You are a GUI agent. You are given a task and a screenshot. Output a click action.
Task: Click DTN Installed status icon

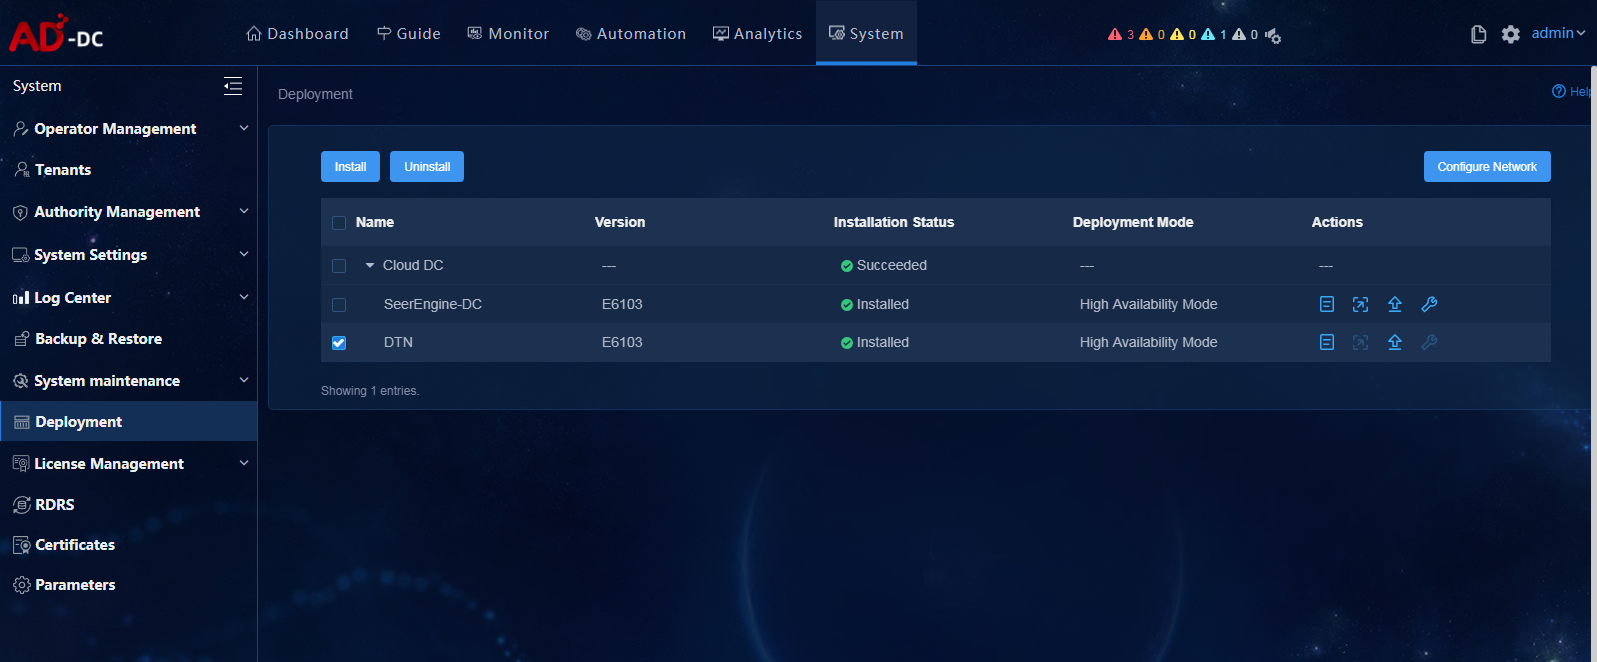(x=847, y=343)
